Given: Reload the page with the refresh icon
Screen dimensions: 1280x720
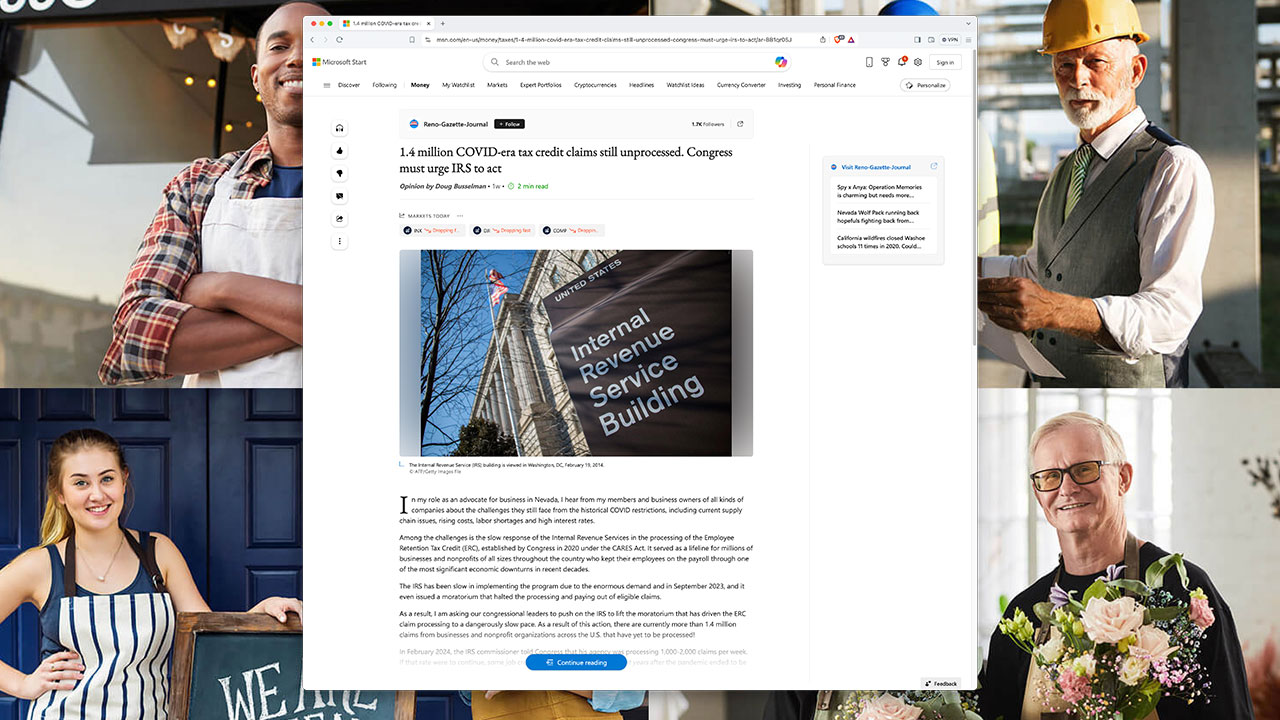Looking at the screenshot, I should point(339,39).
